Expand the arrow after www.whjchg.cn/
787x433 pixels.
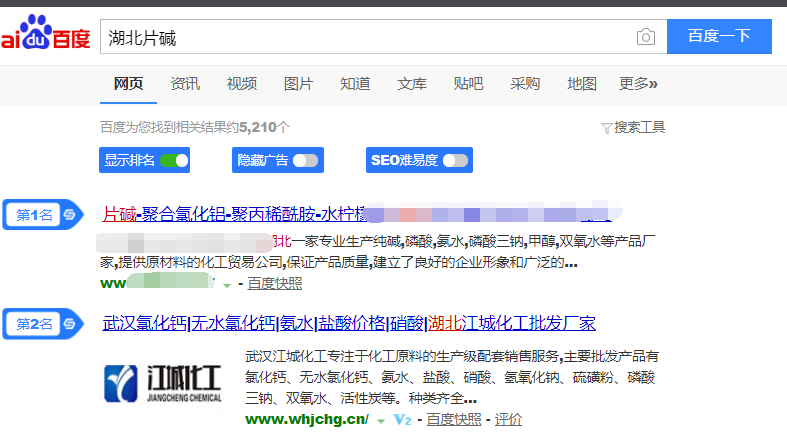[381, 421]
